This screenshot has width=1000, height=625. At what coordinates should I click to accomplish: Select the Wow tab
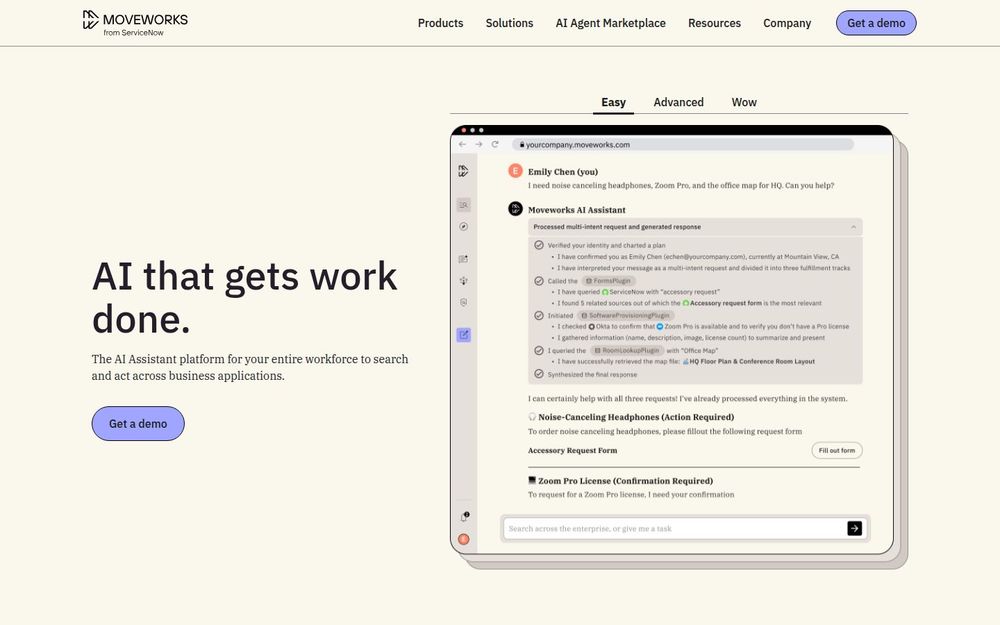[744, 102]
